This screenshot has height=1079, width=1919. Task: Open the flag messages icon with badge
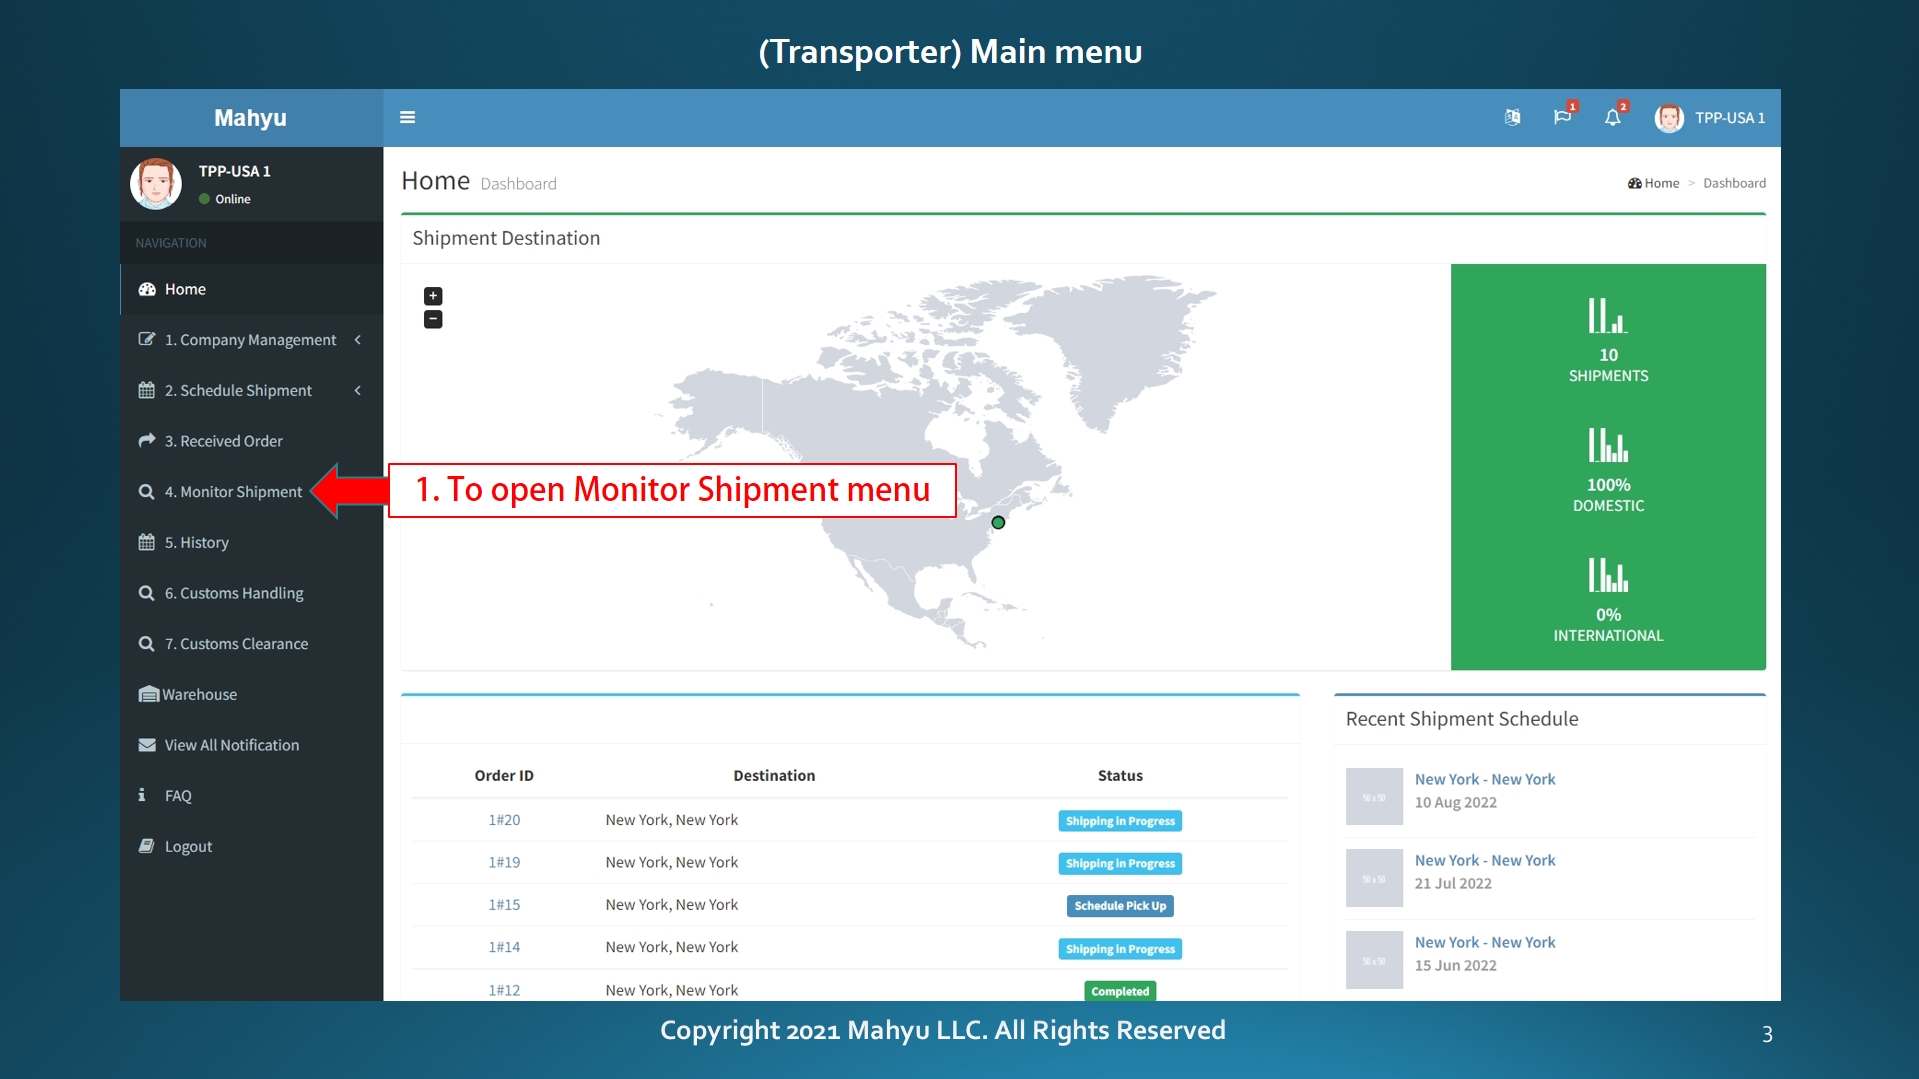pos(1562,117)
